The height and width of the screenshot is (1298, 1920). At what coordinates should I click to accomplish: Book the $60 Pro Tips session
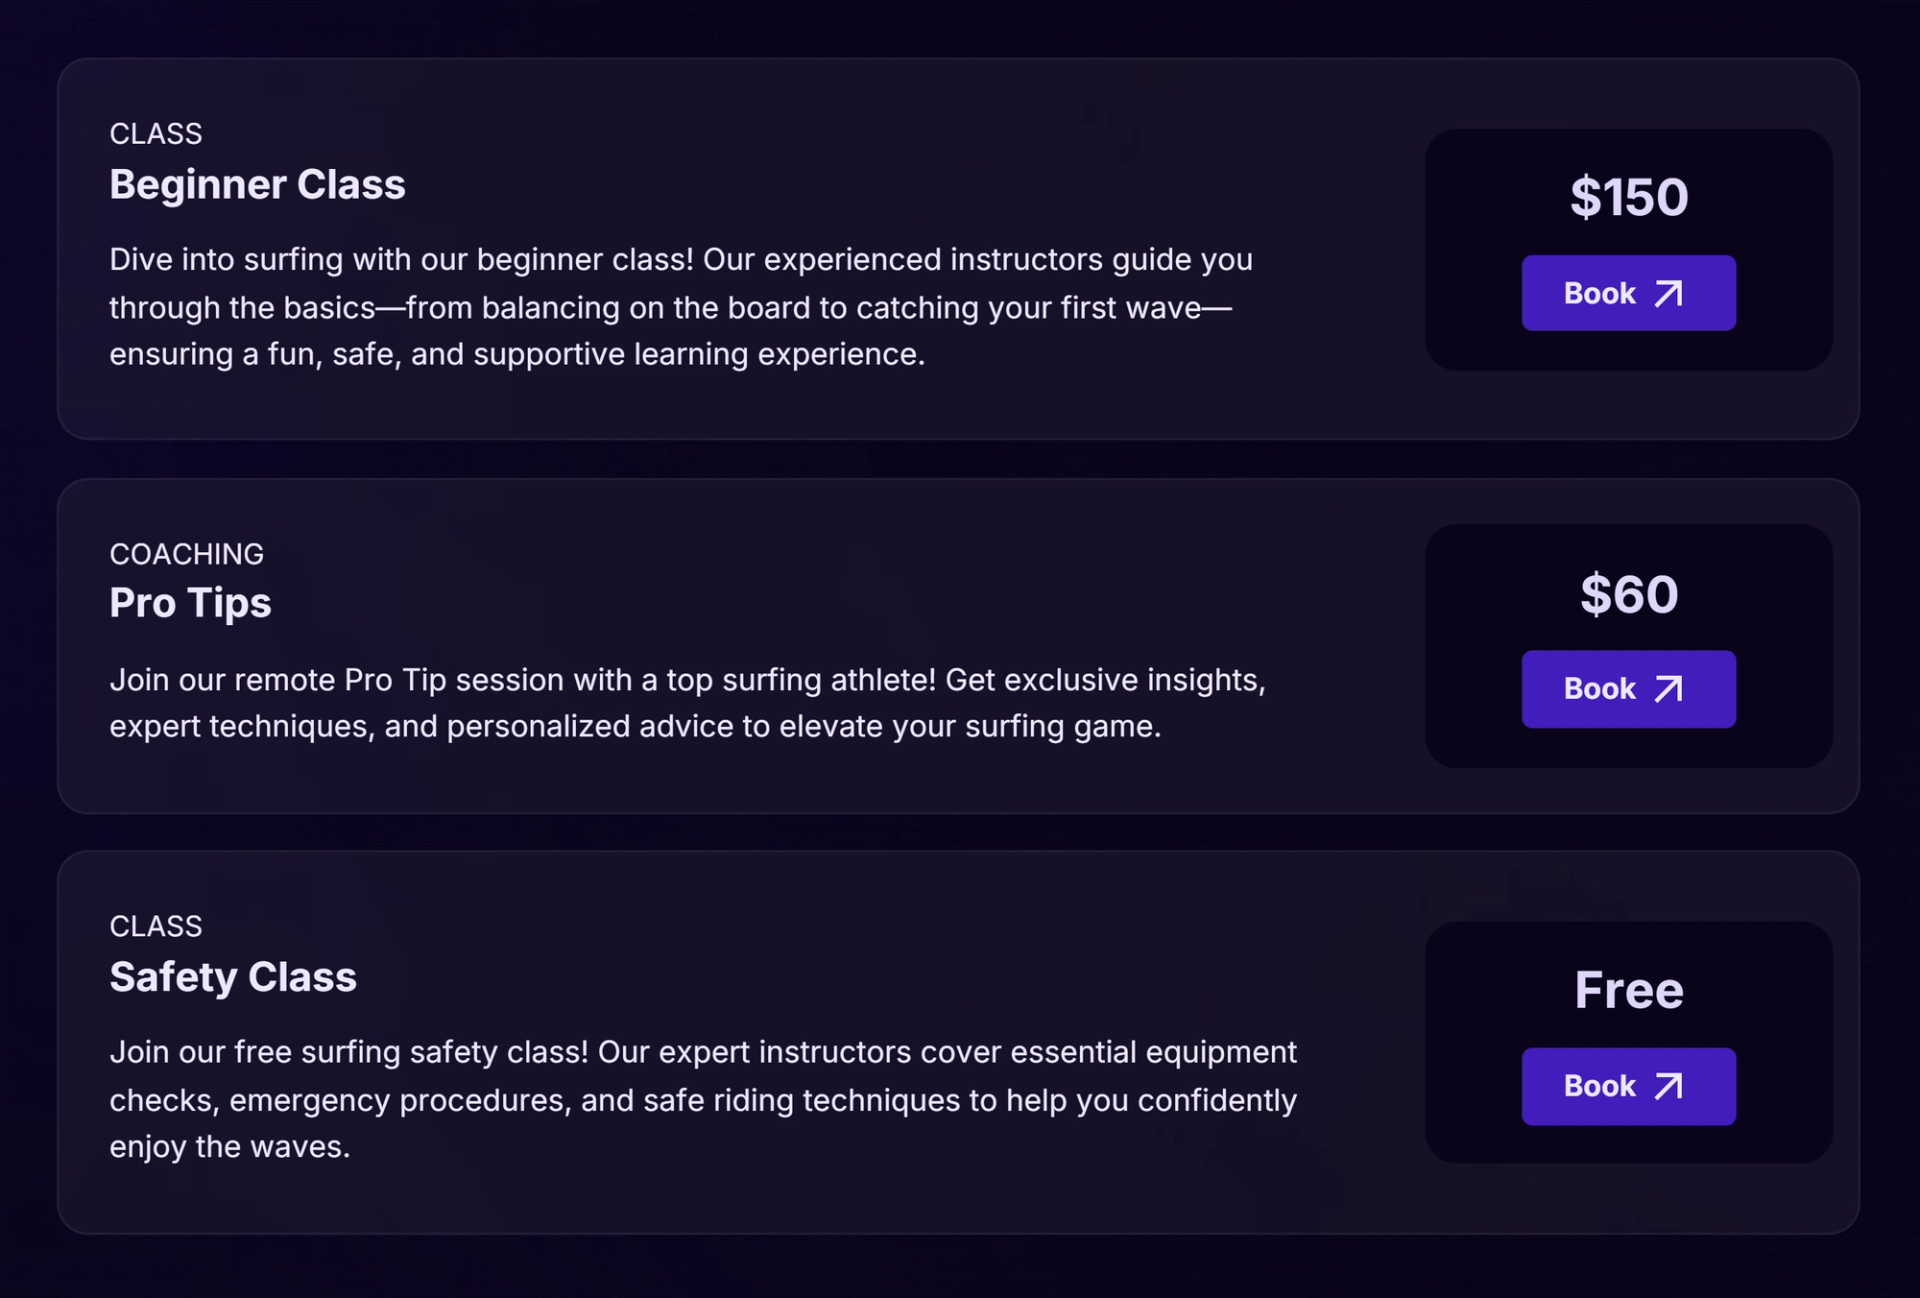tap(1628, 689)
